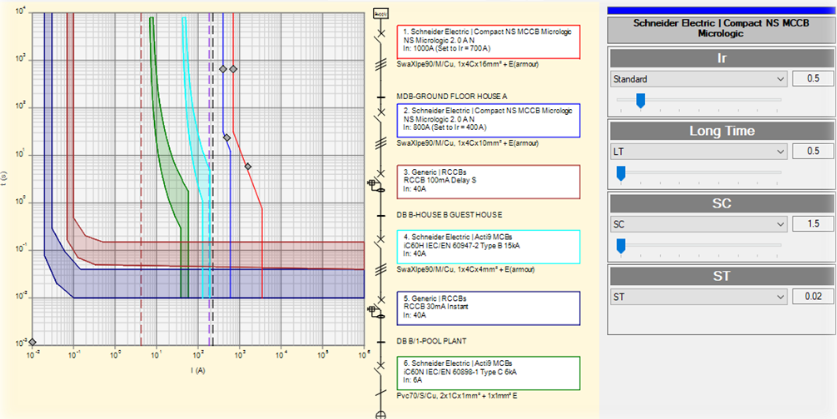Select busbar mark at DB B/1-POOL PLANT
The height and width of the screenshot is (419, 837).
381,342
